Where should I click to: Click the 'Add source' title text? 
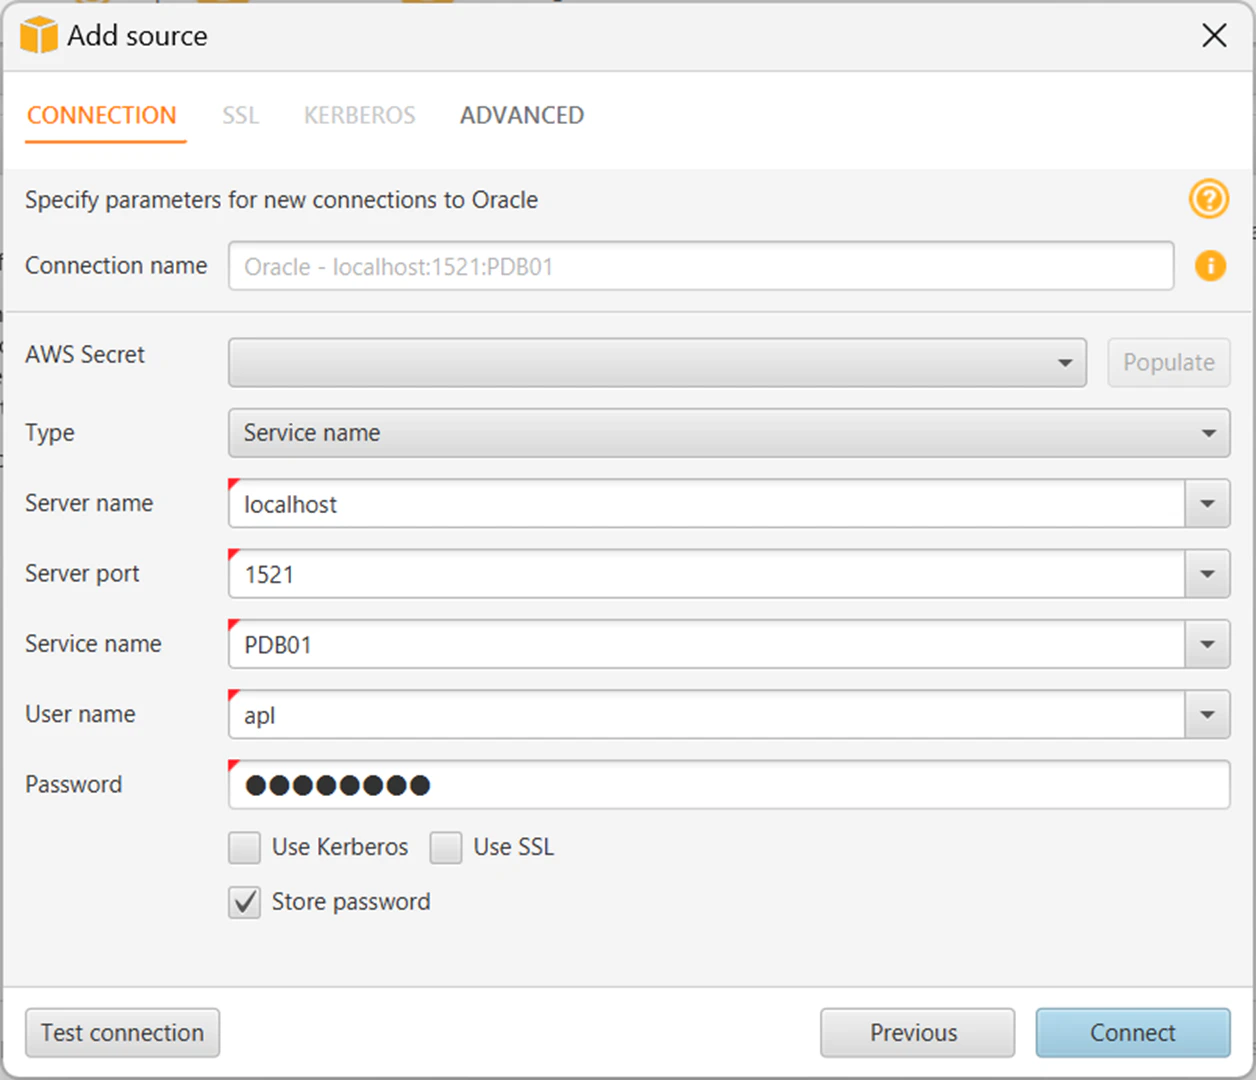(138, 36)
